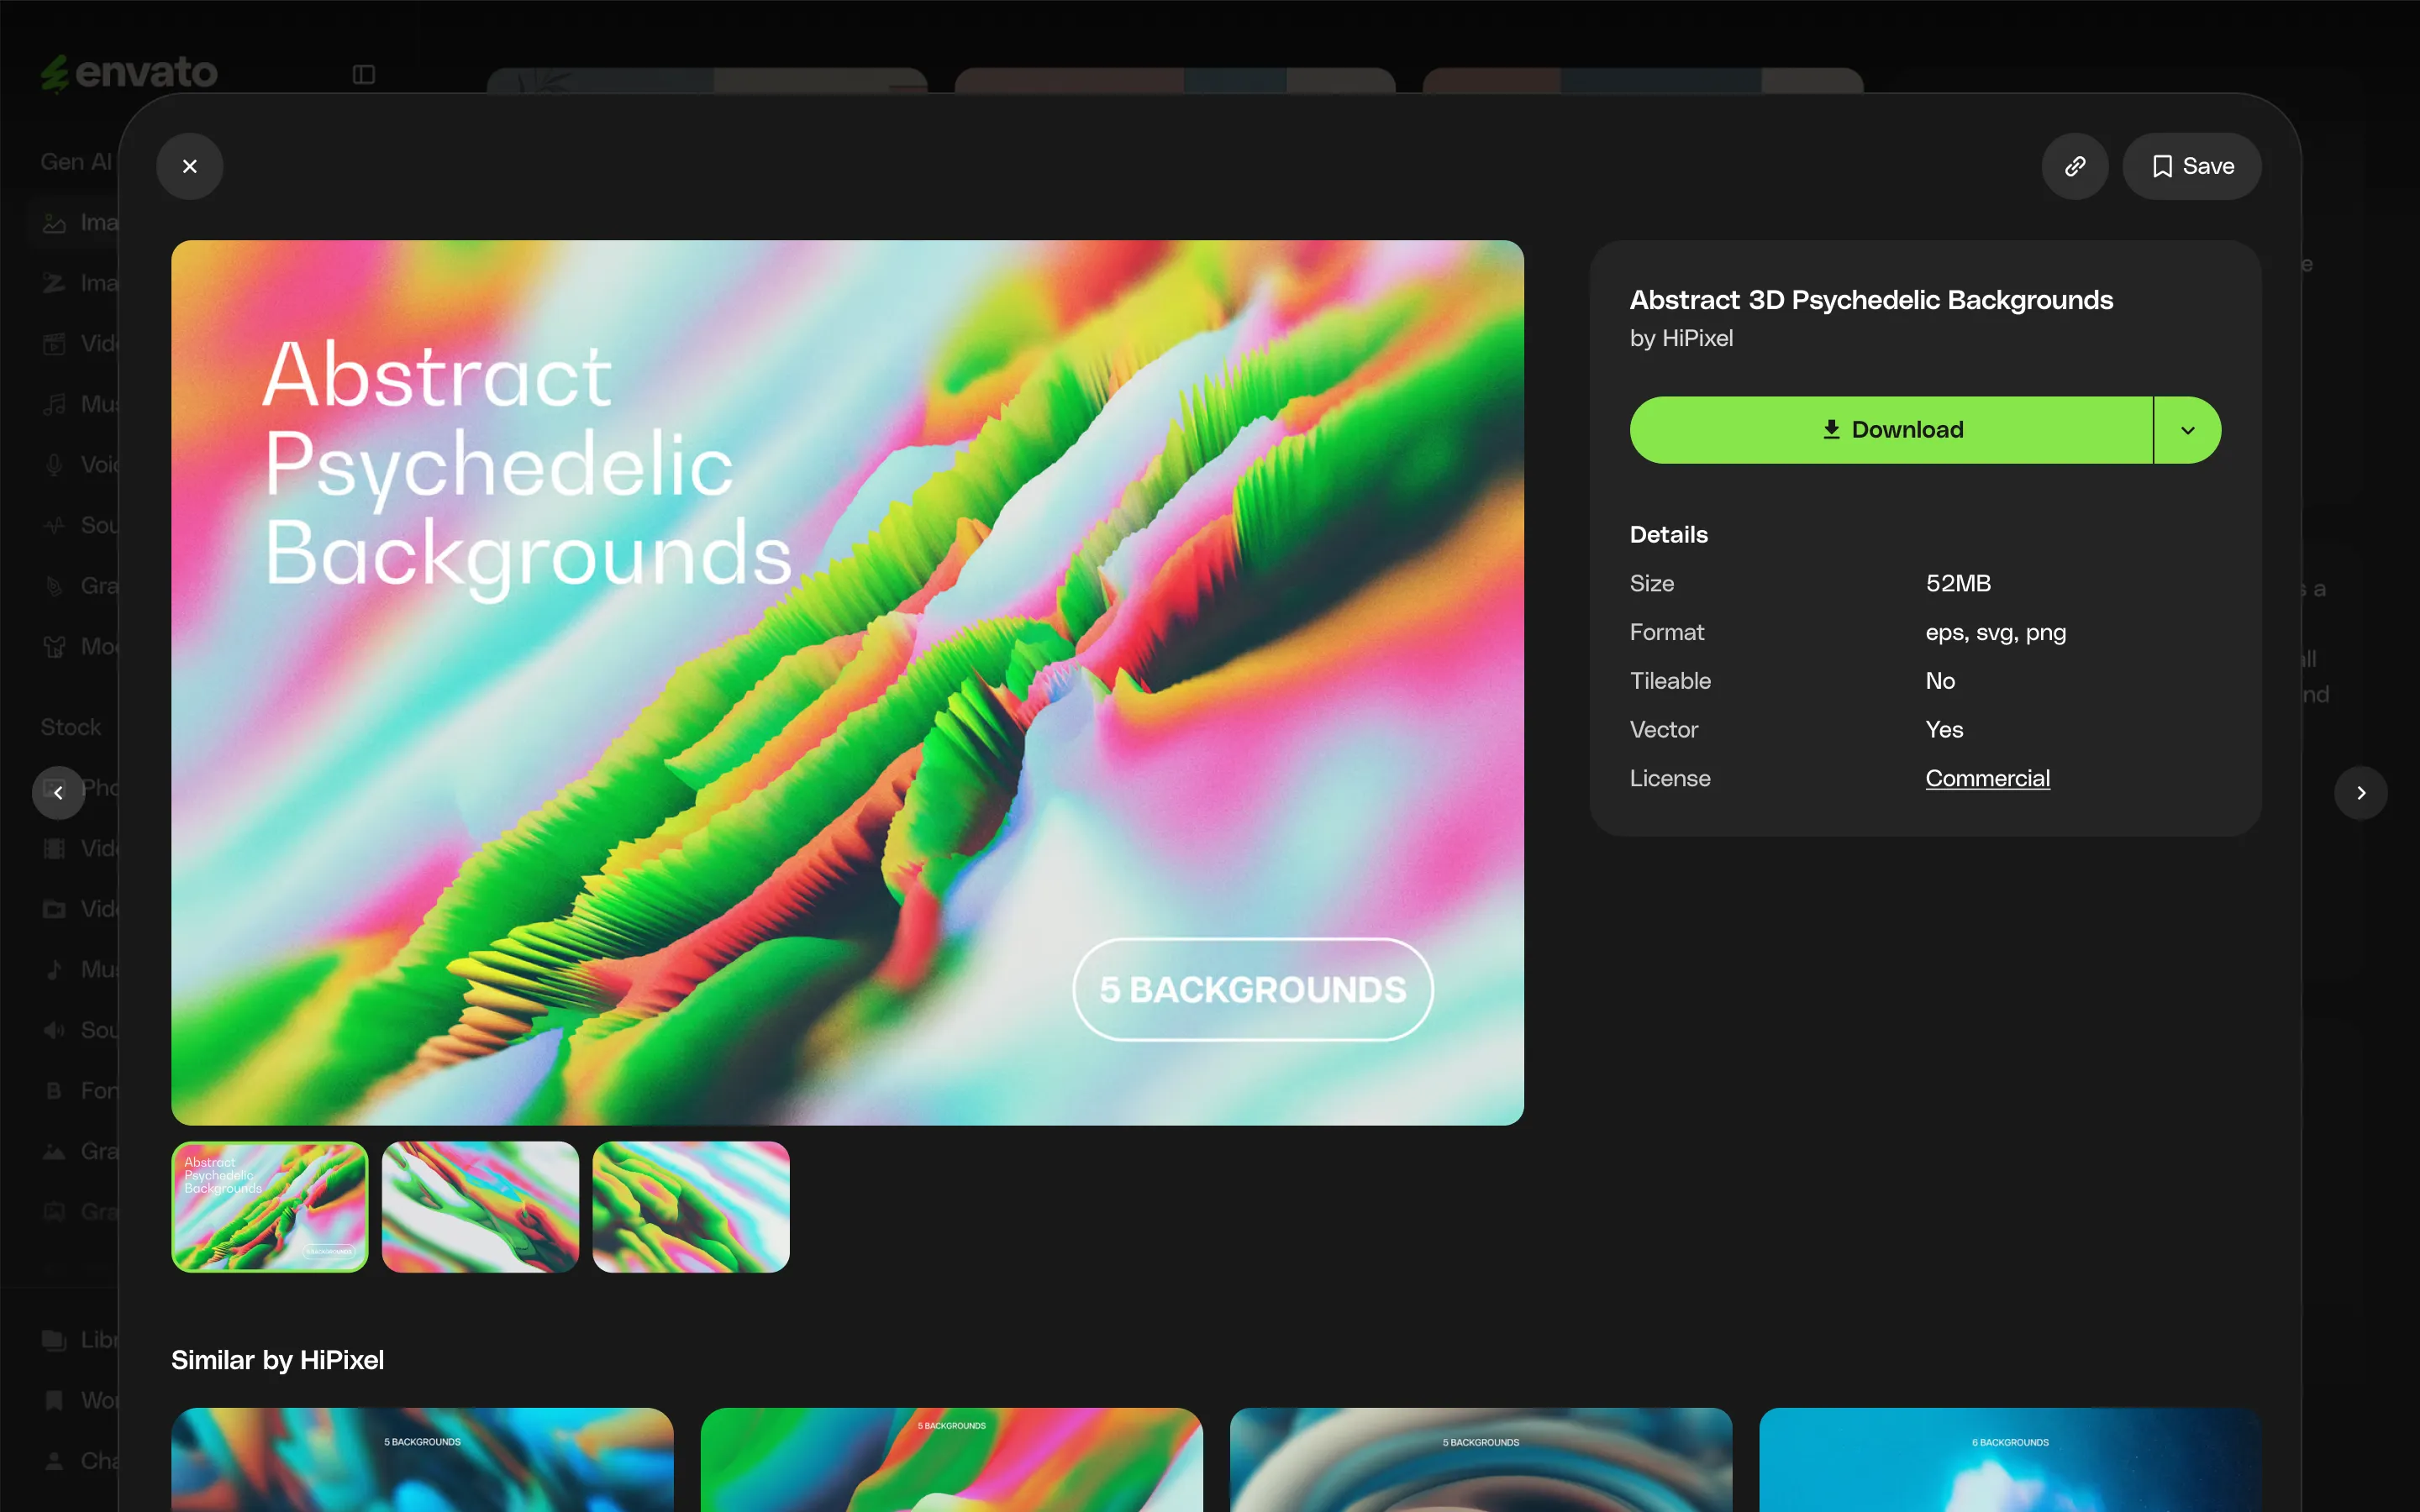Screen dimensions: 2420x1512
Task: Open the Gen AI image edit squiggle icon
Action: (54, 283)
